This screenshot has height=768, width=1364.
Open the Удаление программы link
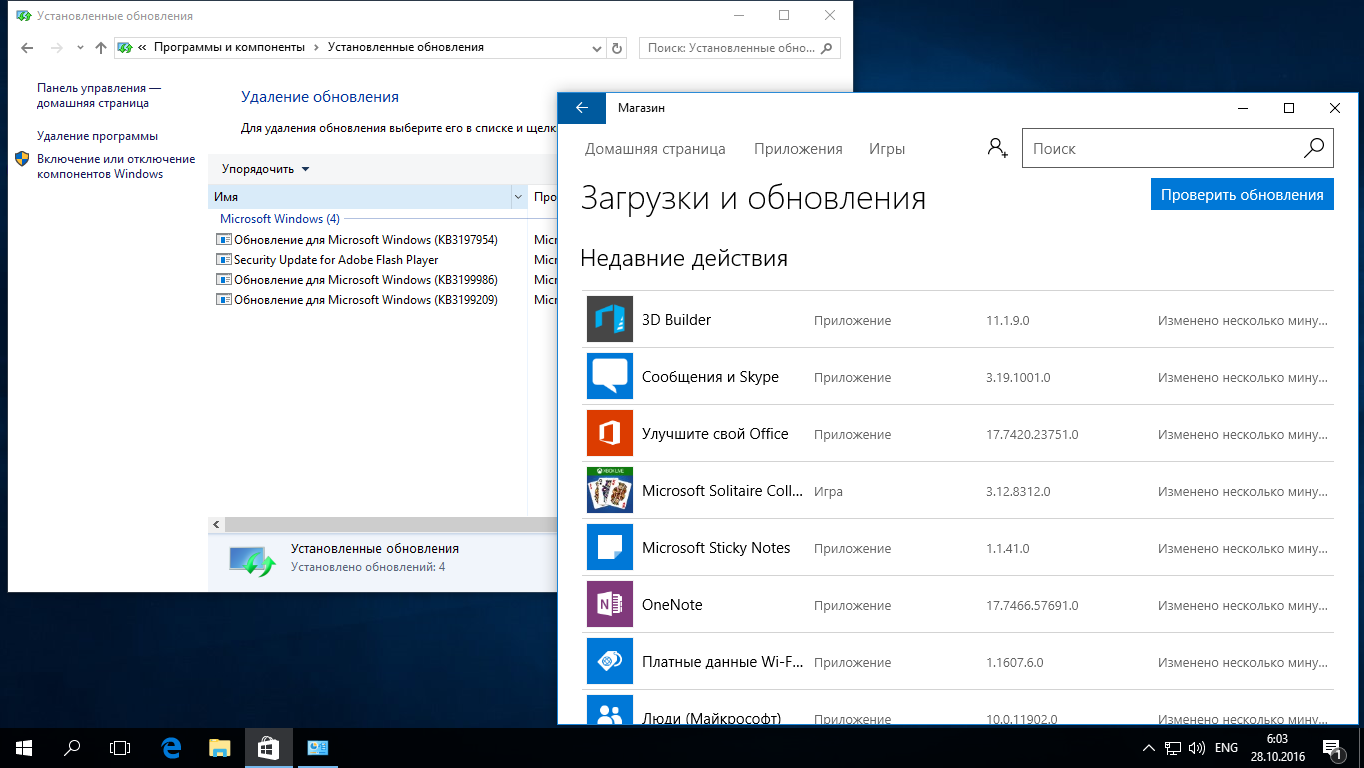[x=97, y=136]
